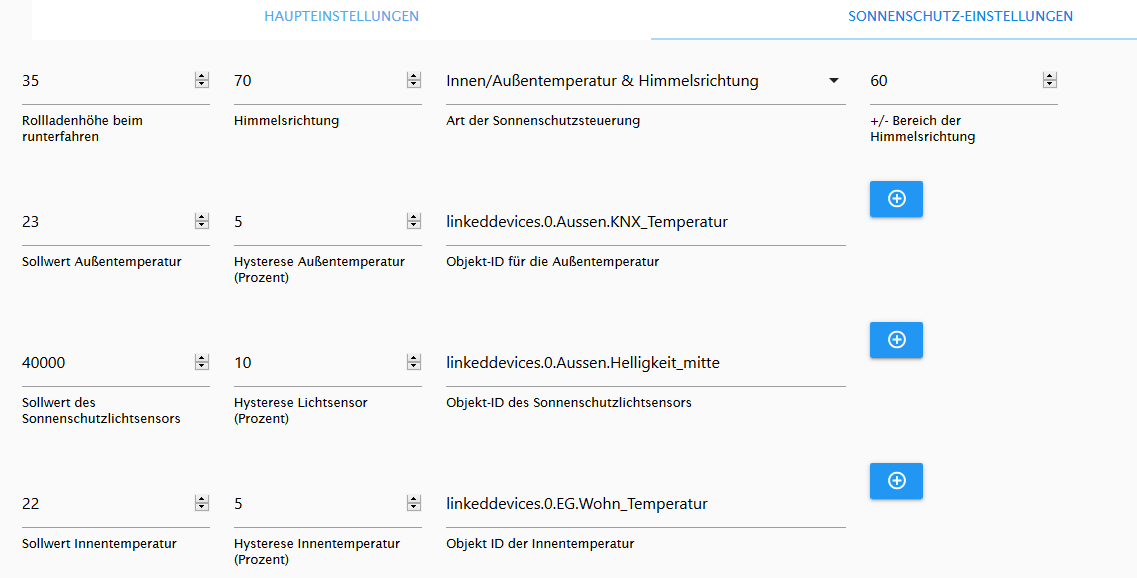The image size is (1137, 578).
Task: Click Objekt-ID des Sonnenschutzlichtsensors field
Action: tap(645, 363)
